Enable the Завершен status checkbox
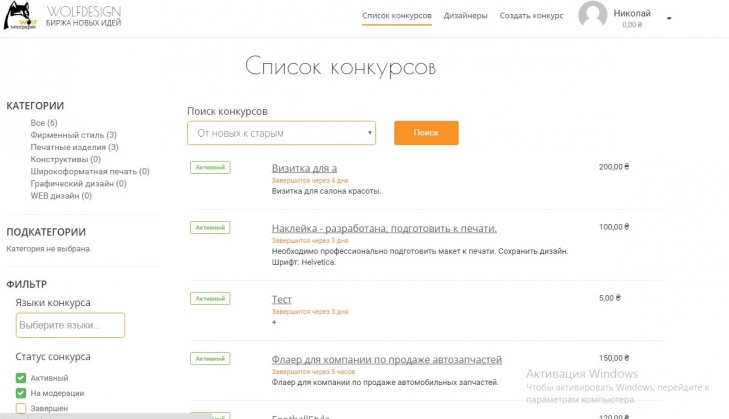This screenshot has height=419, width=729. pyautogui.click(x=21, y=408)
